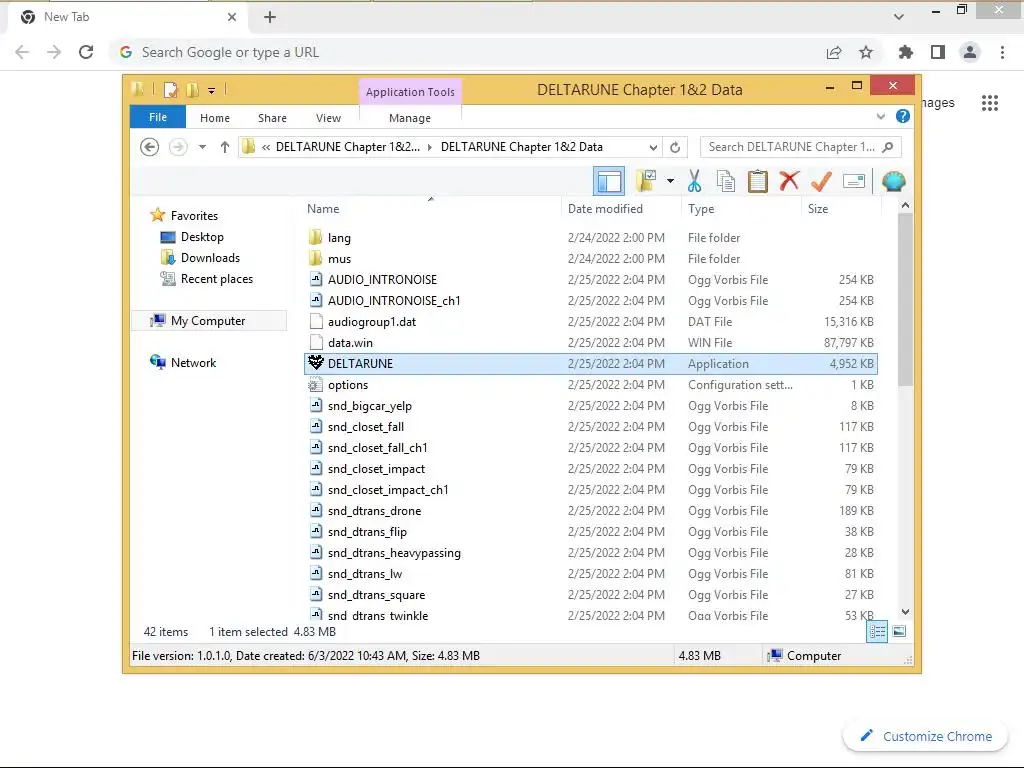1024x768 pixels.
Task: Open Chrome extensions puzzle icon
Action: (x=906, y=52)
